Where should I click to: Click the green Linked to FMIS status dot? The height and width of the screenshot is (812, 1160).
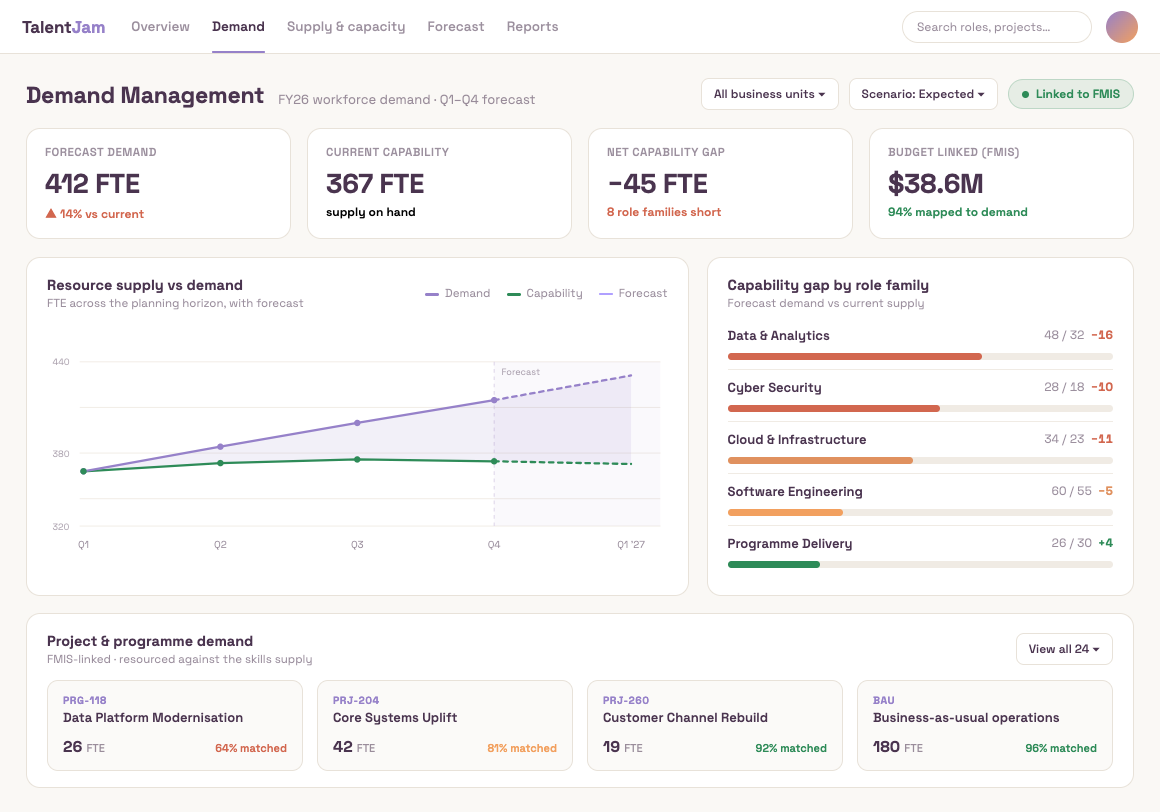[1025, 94]
